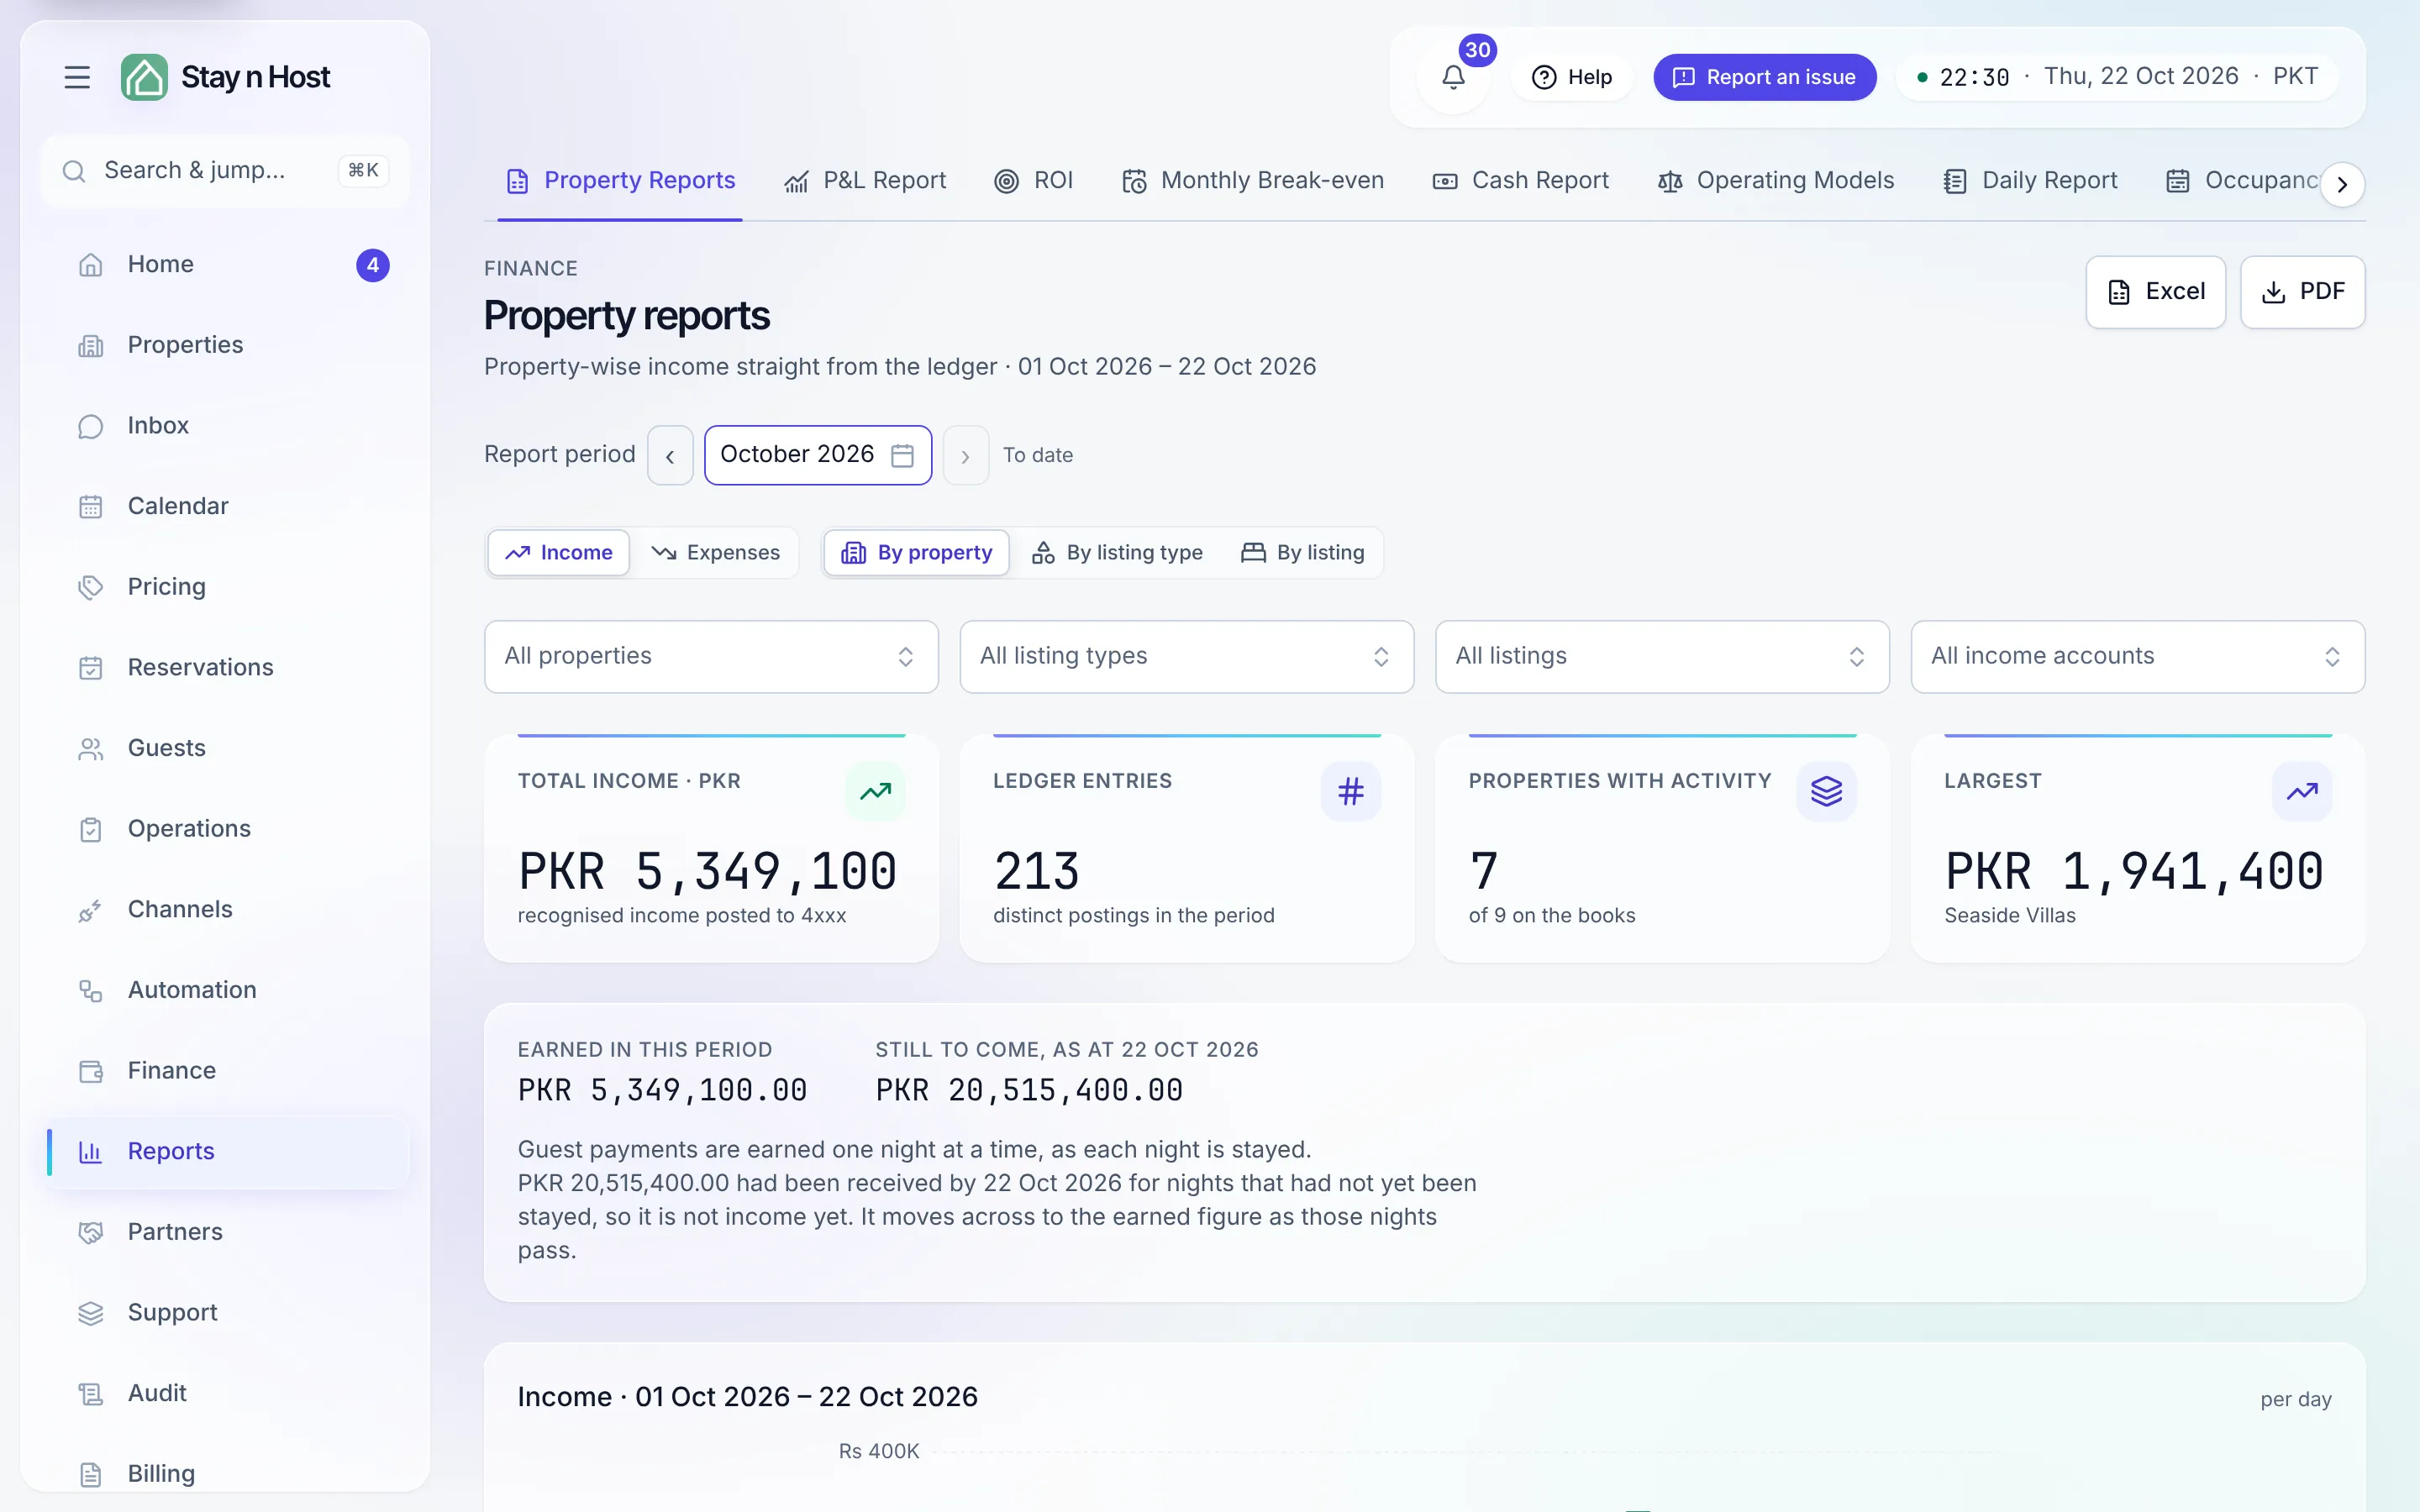Select By listing type grouping
The height and width of the screenshot is (1512, 2420).
[x=1117, y=553]
